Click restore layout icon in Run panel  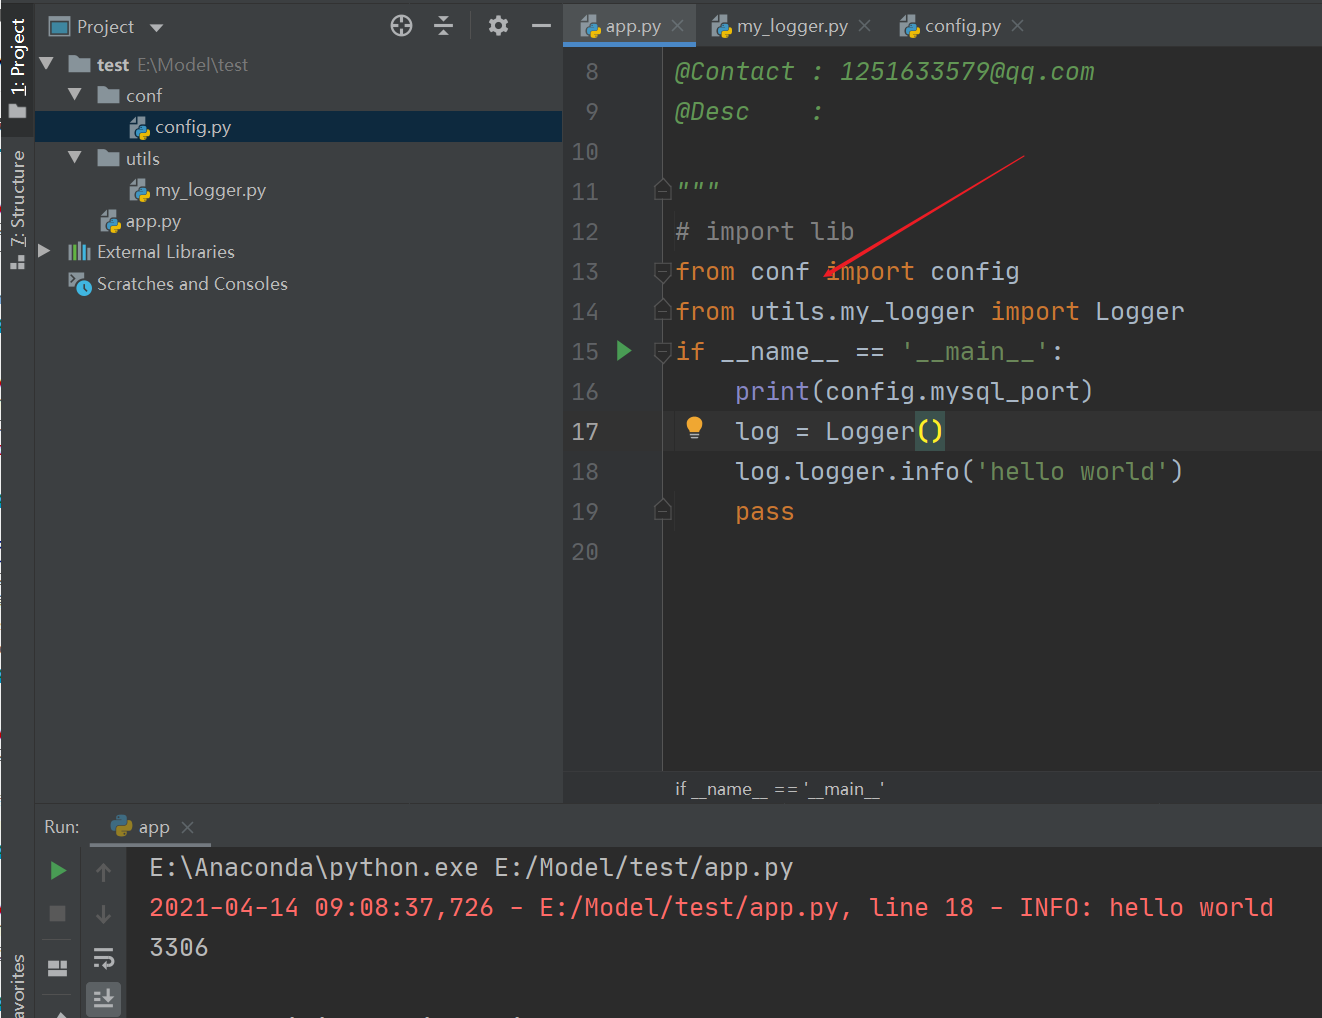(x=58, y=967)
